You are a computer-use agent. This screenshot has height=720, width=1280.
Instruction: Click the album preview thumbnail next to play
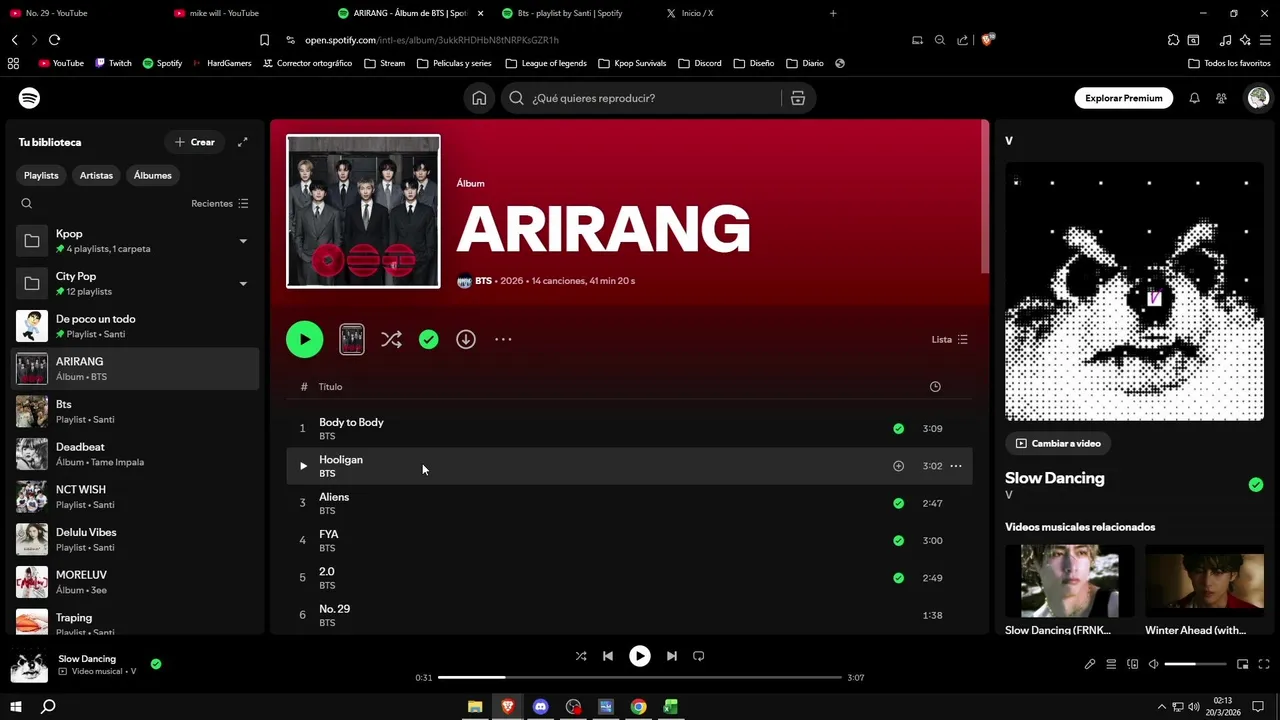pyautogui.click(x=352, y=339)
